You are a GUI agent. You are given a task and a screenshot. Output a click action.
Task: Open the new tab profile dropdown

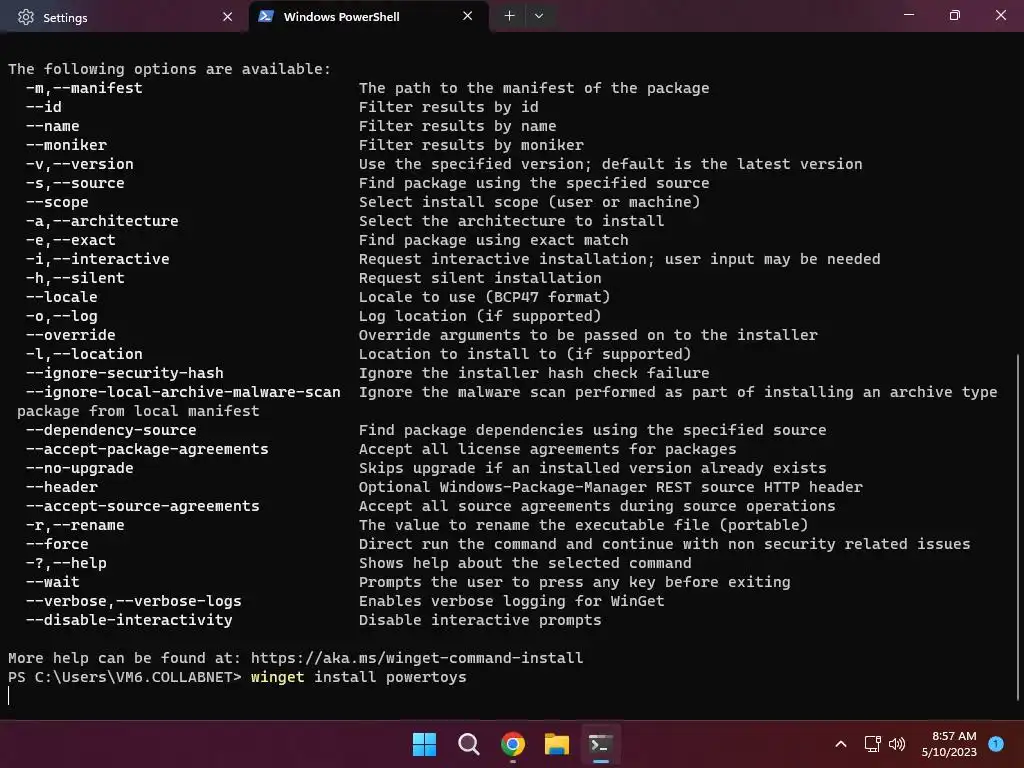pyautogui.click(x=539, y=16)
